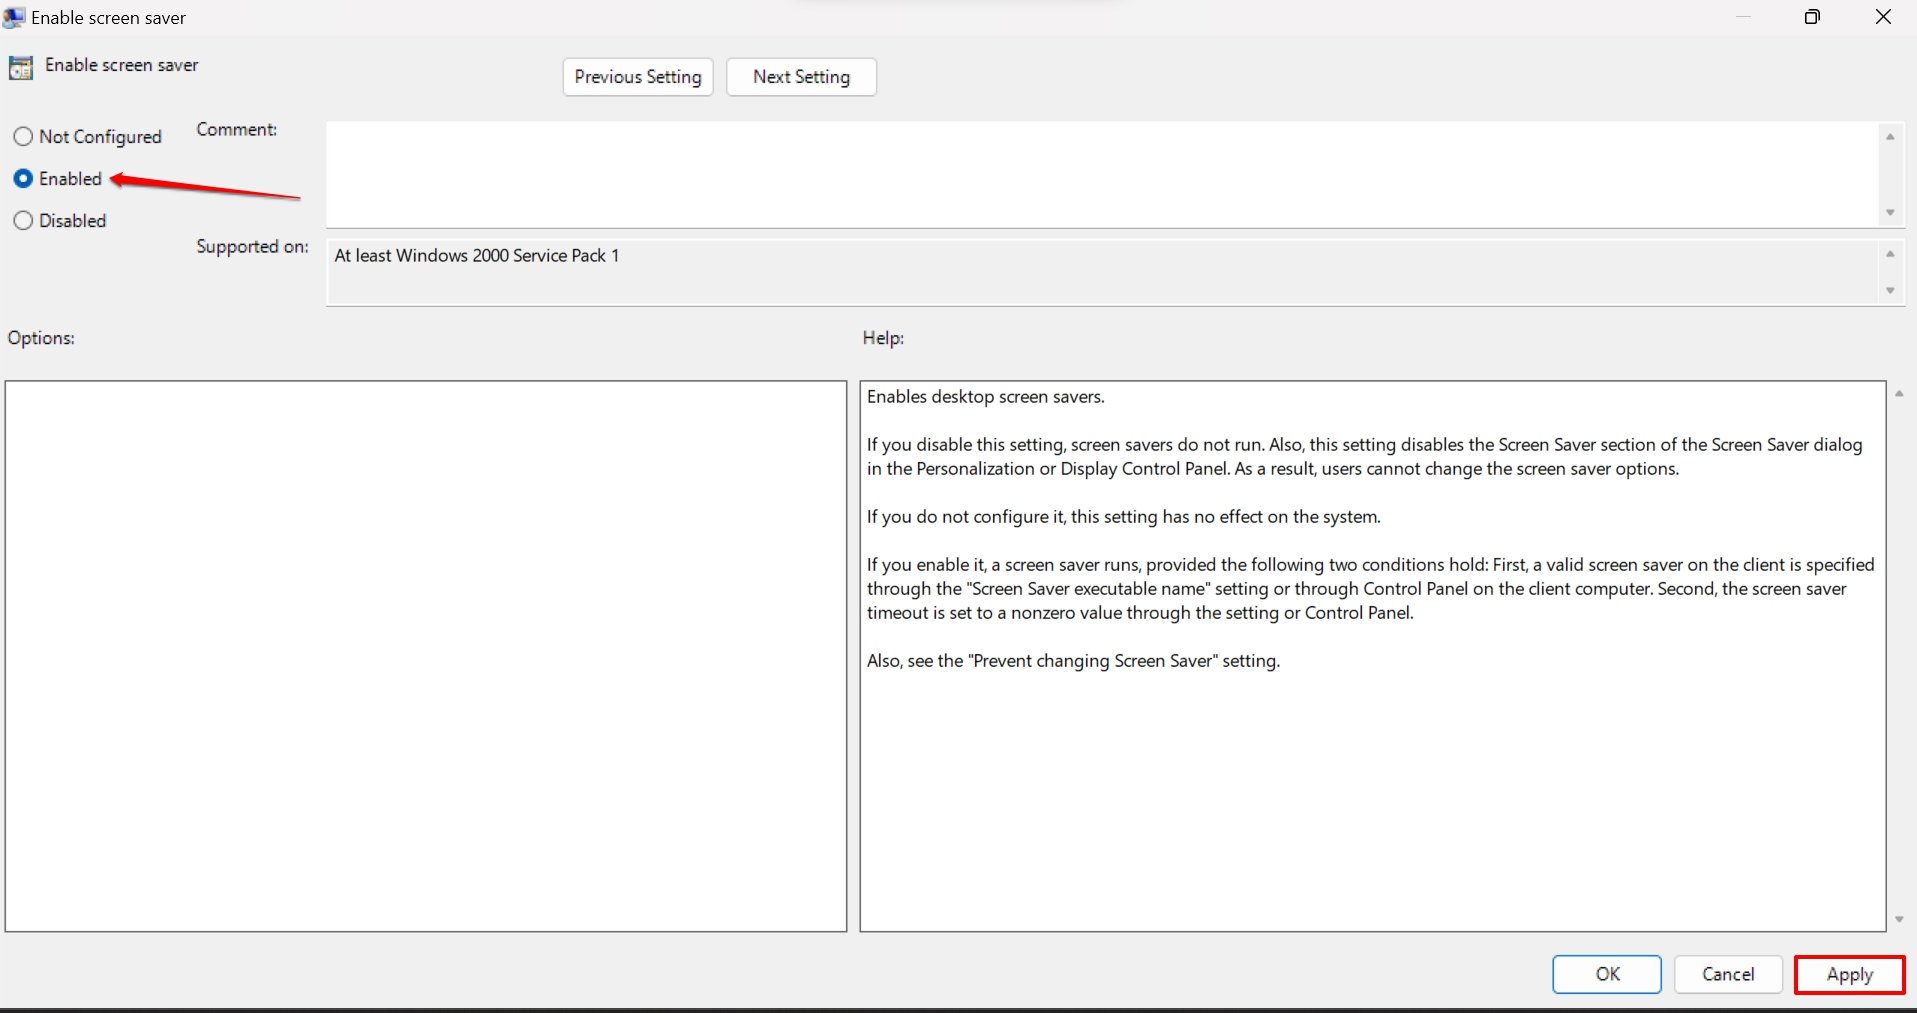Viewport: 1917px width, 1013px height.
Task: Click the 'Also, see the "Prevent changing Screen Saver"' line
Action: (x=1073, y=661)
